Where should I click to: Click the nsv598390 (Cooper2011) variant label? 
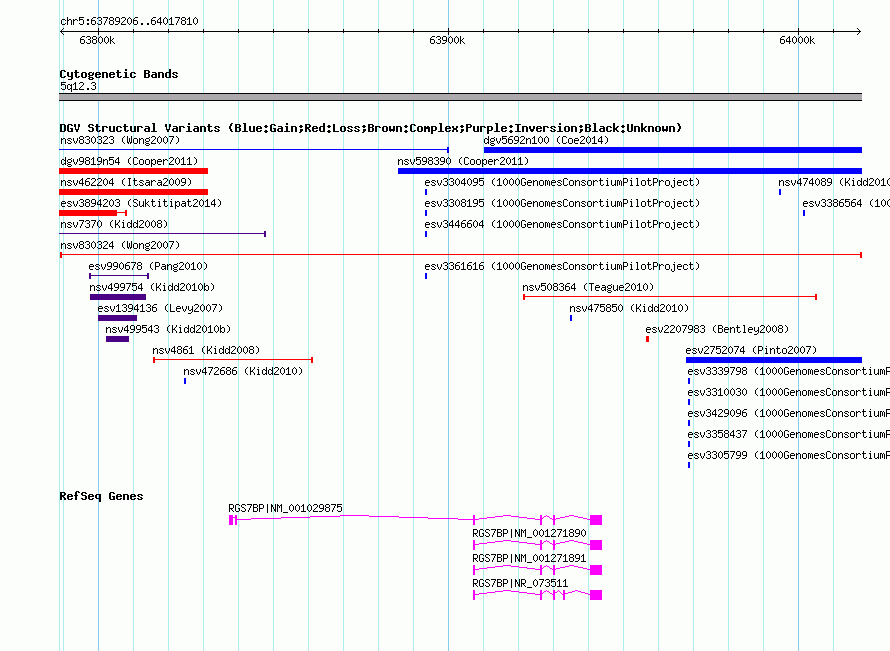(463, 161)
